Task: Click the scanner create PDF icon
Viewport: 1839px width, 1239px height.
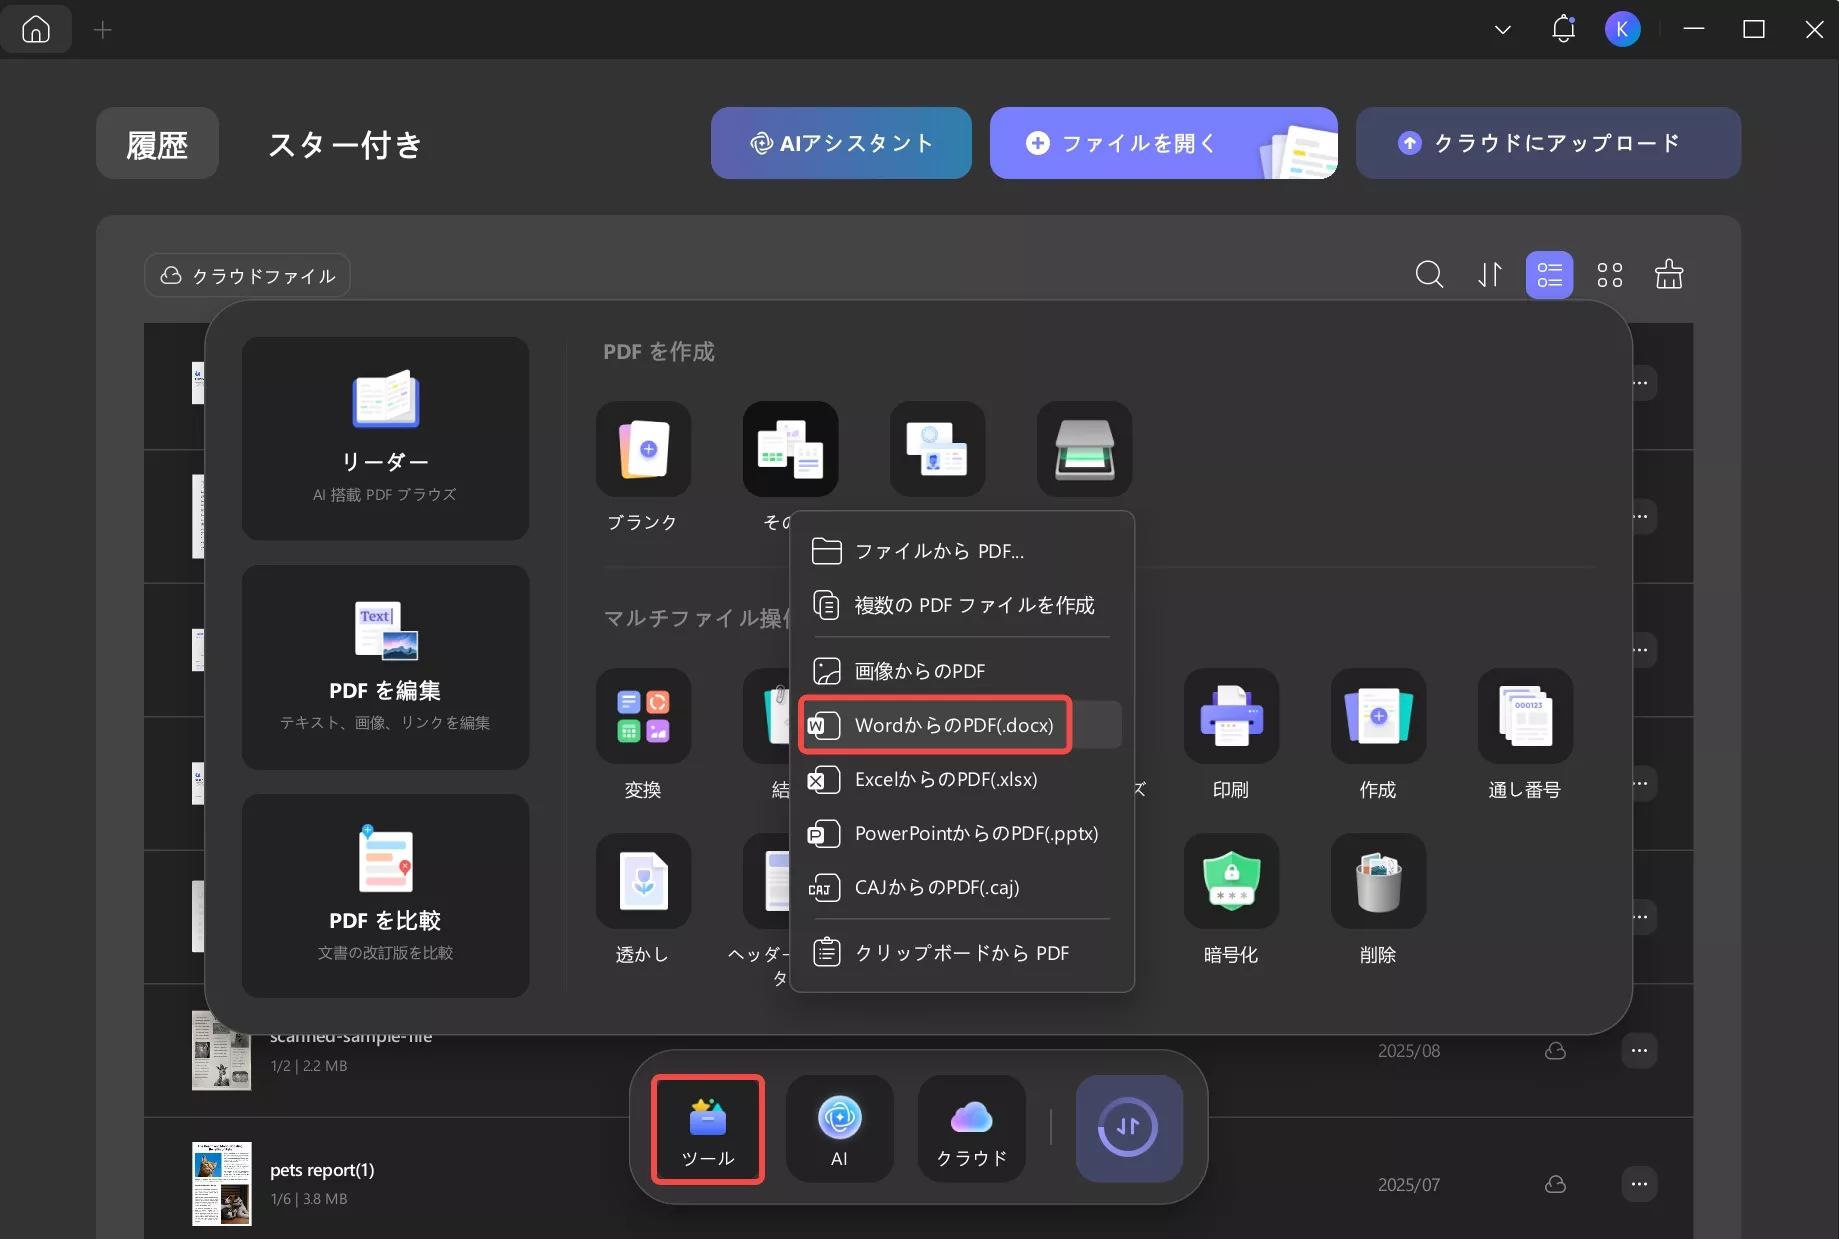Action: (x=1084, y=449)
